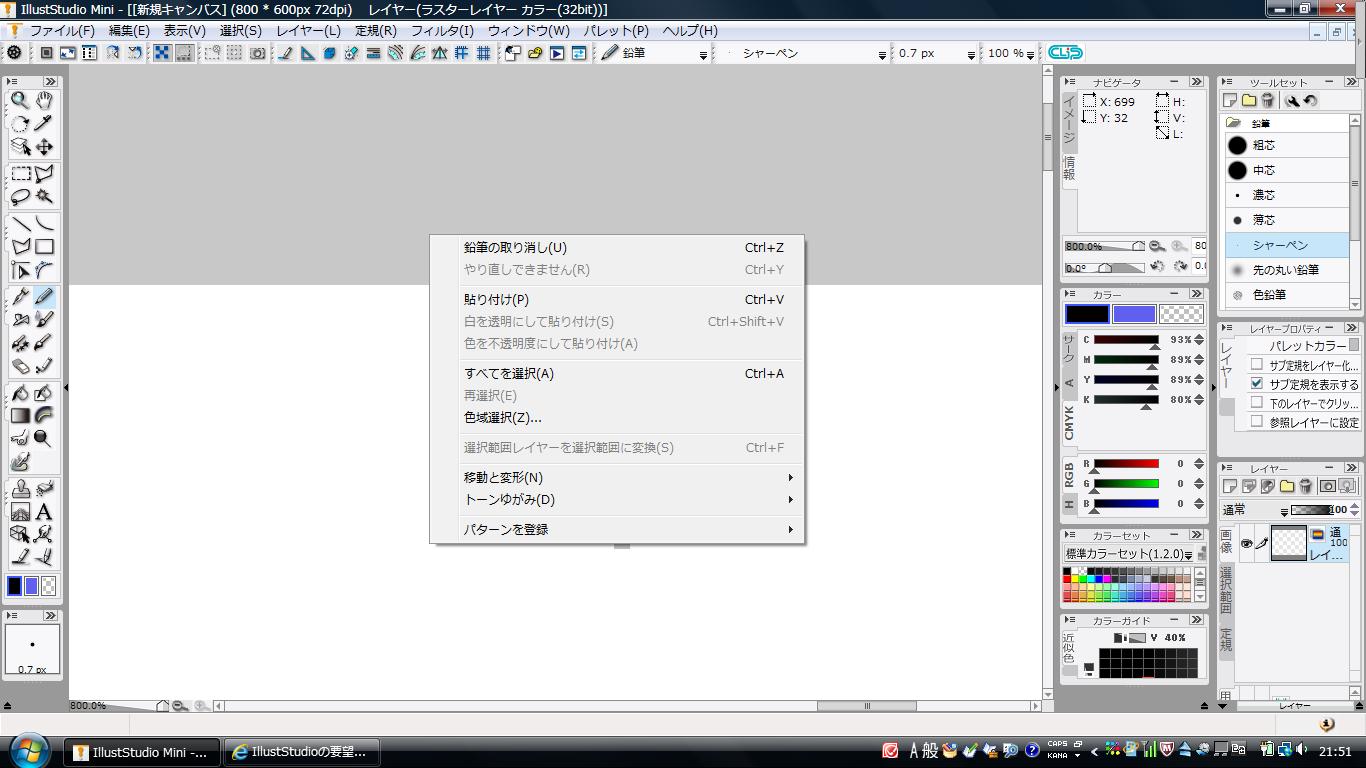Screen dimensions: 1366x768
Task: Choose 鉛筆の取り消し(U) from context menu
Action: 617,247
